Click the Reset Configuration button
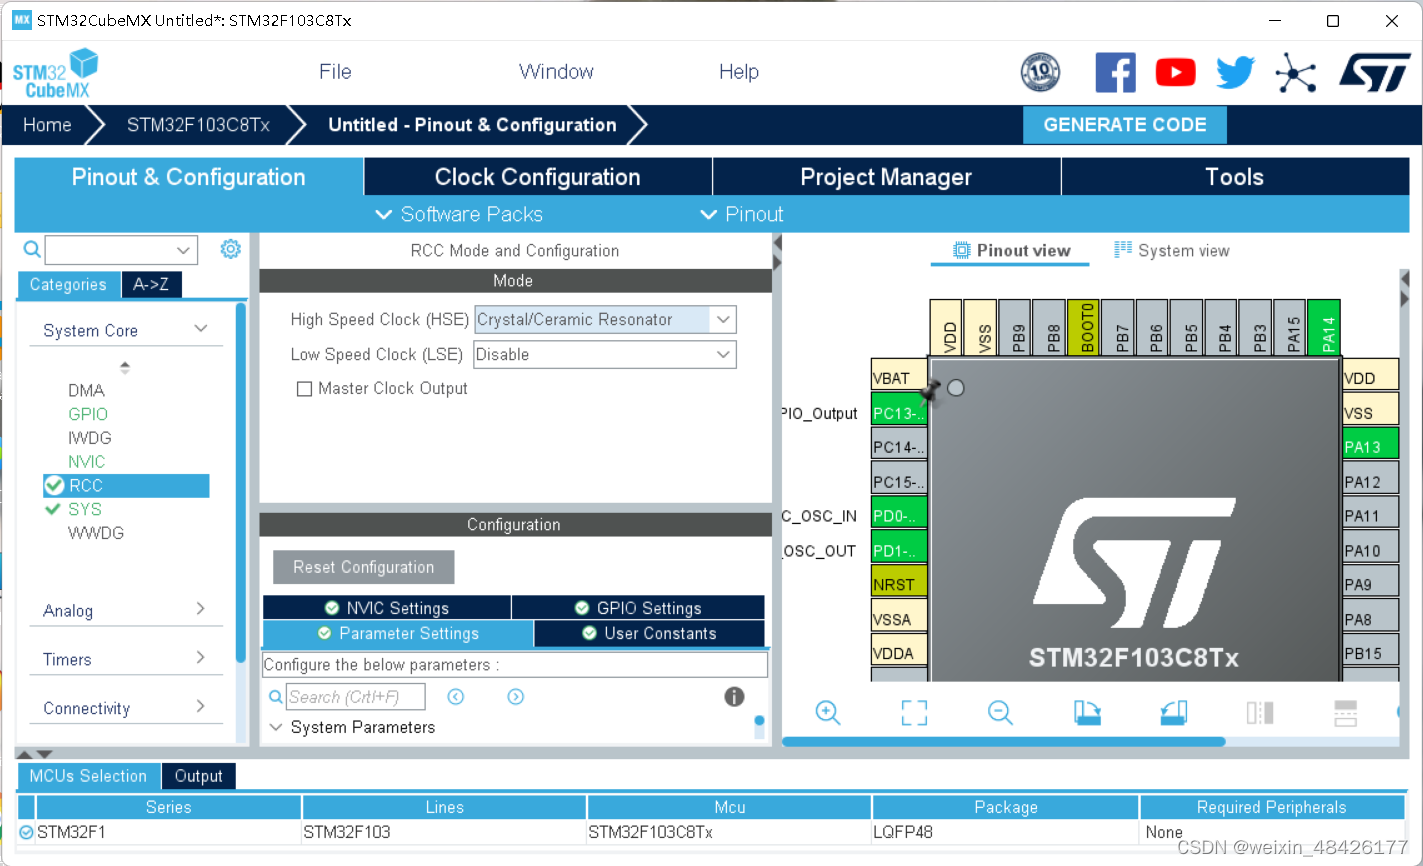 tap(364, 567)
